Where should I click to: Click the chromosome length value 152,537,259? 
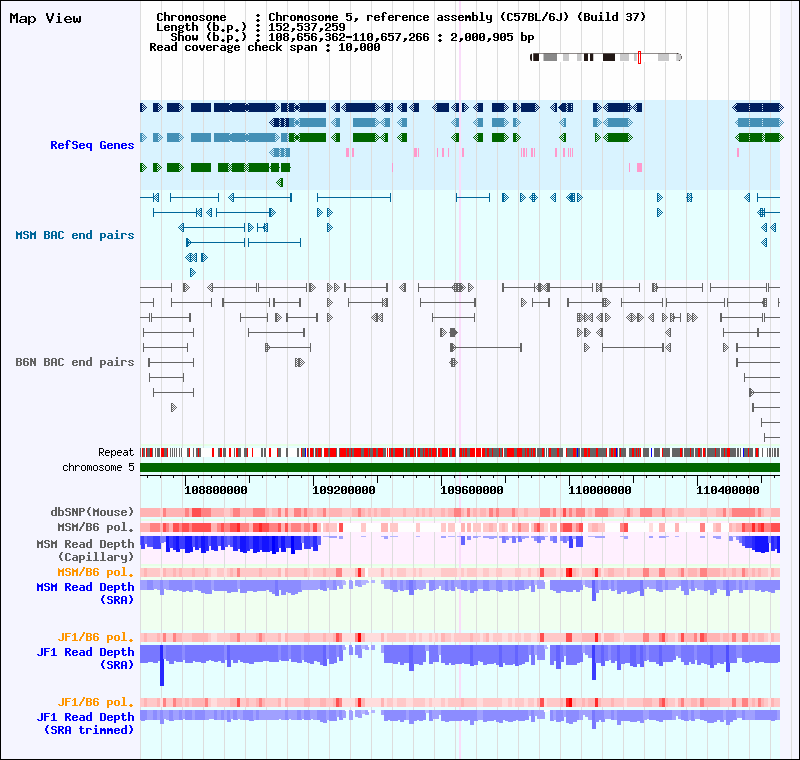(x=307, y=27)
